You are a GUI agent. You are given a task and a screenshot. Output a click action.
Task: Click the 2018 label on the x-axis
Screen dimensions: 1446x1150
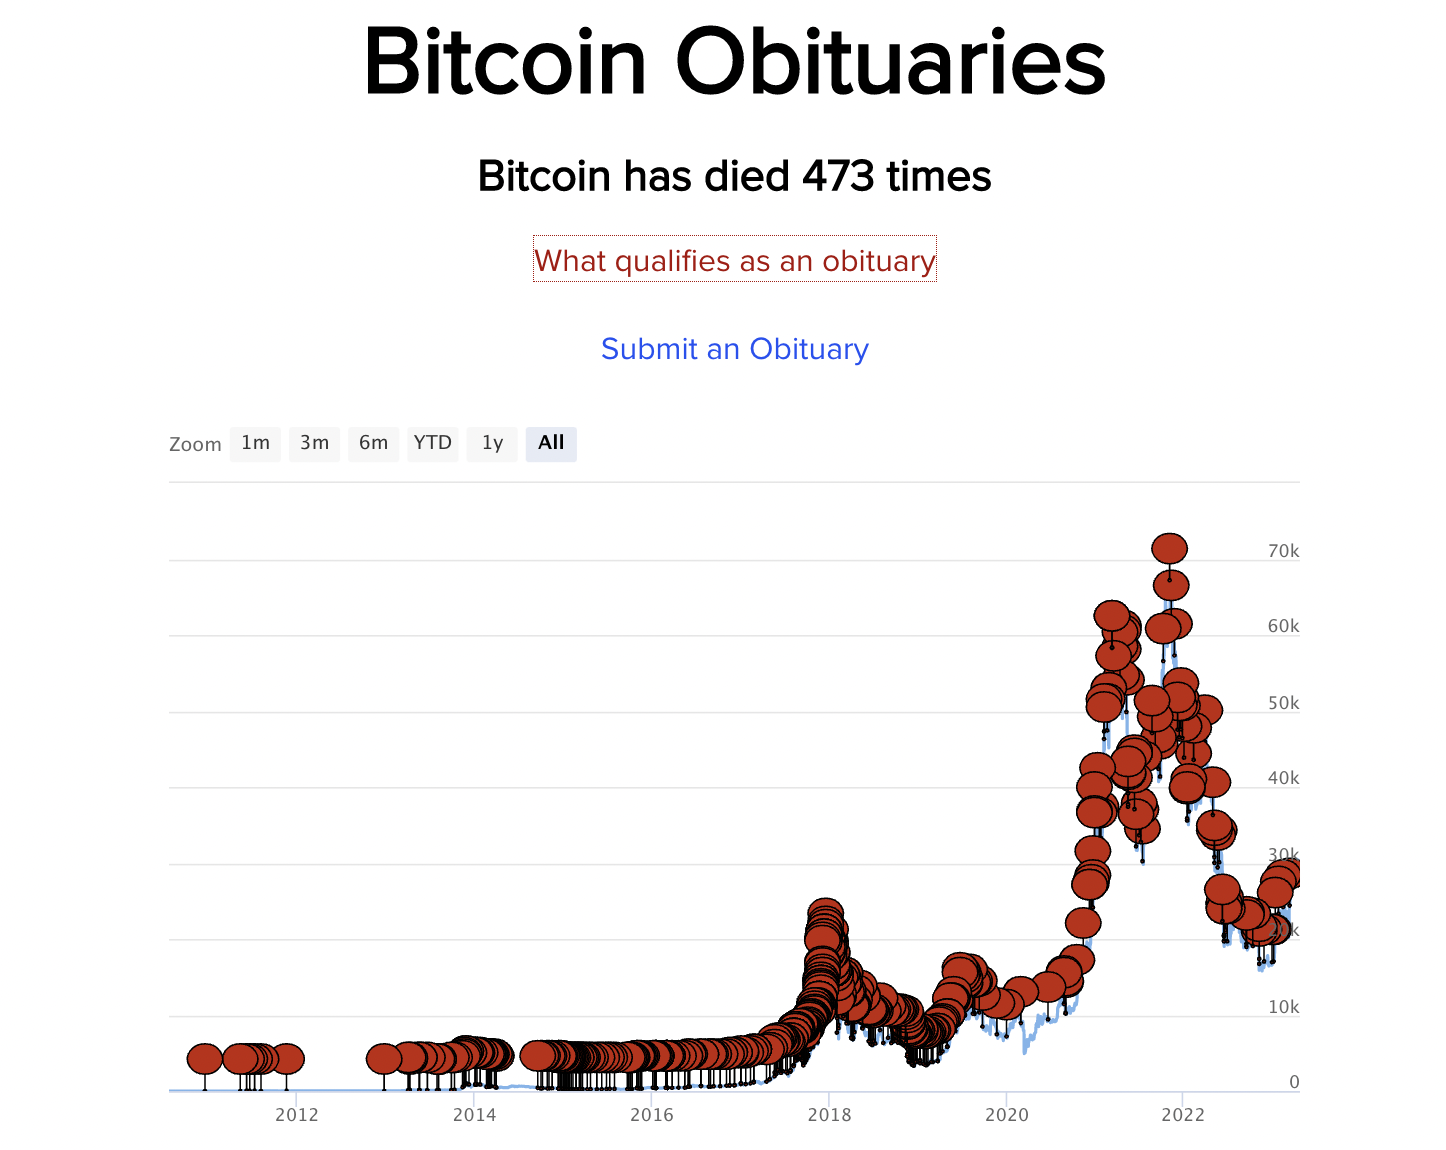829,1115
